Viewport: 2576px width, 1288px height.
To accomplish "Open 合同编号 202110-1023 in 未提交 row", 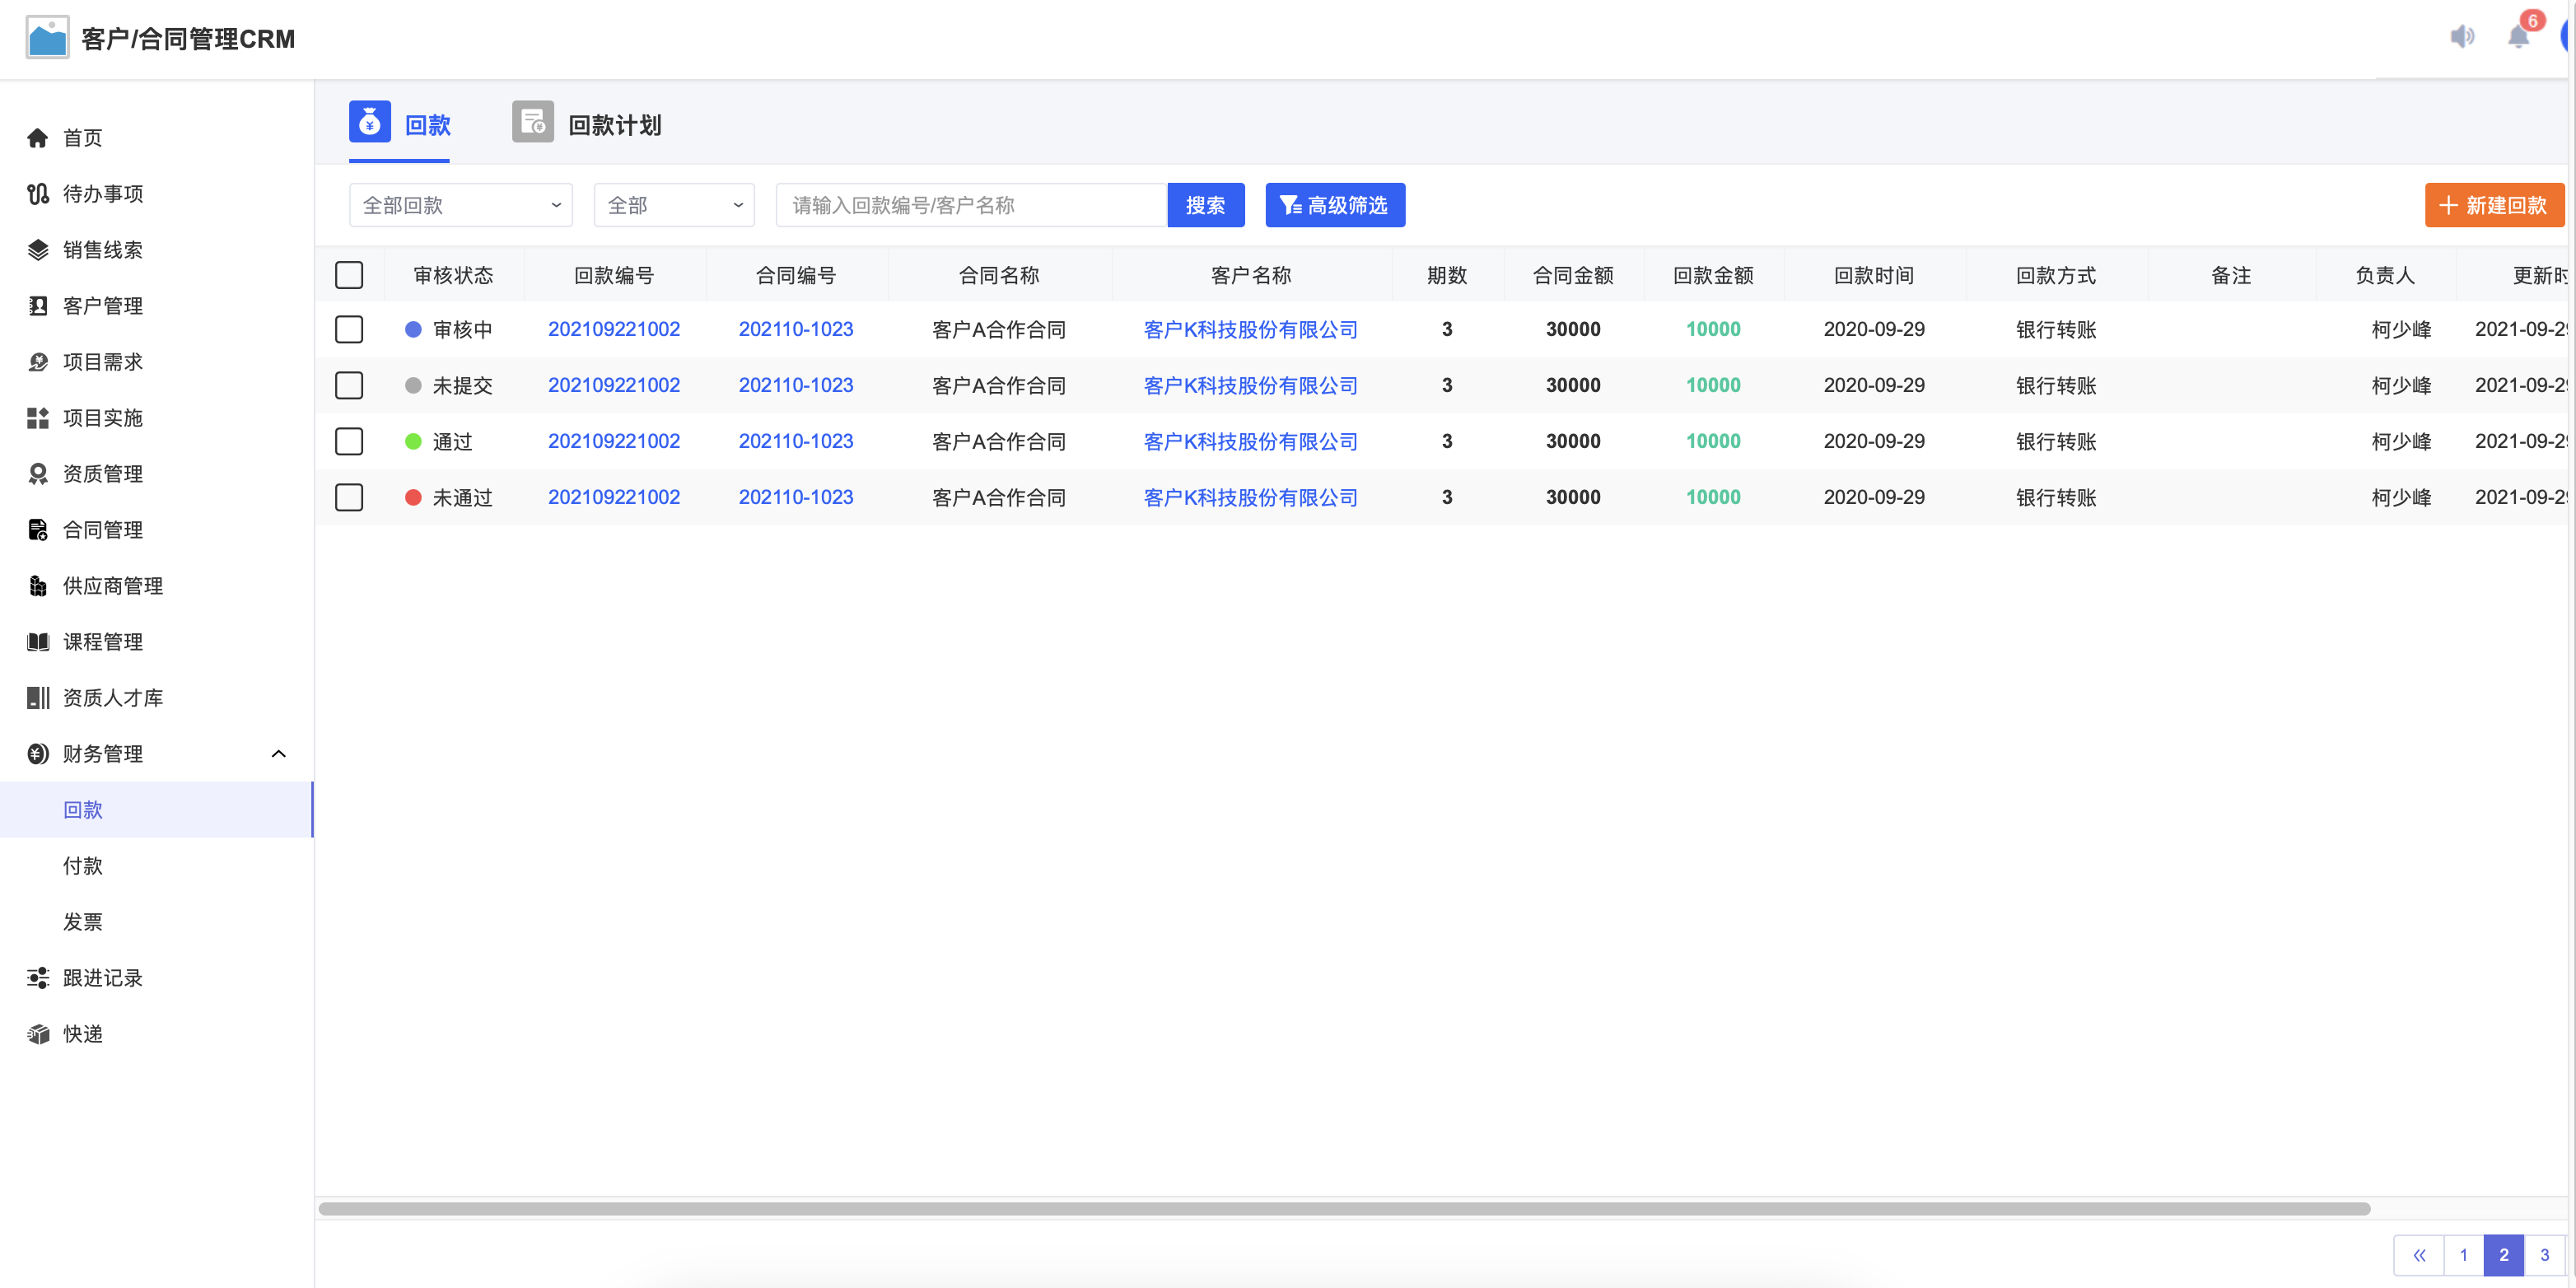I will coord(796,385).
